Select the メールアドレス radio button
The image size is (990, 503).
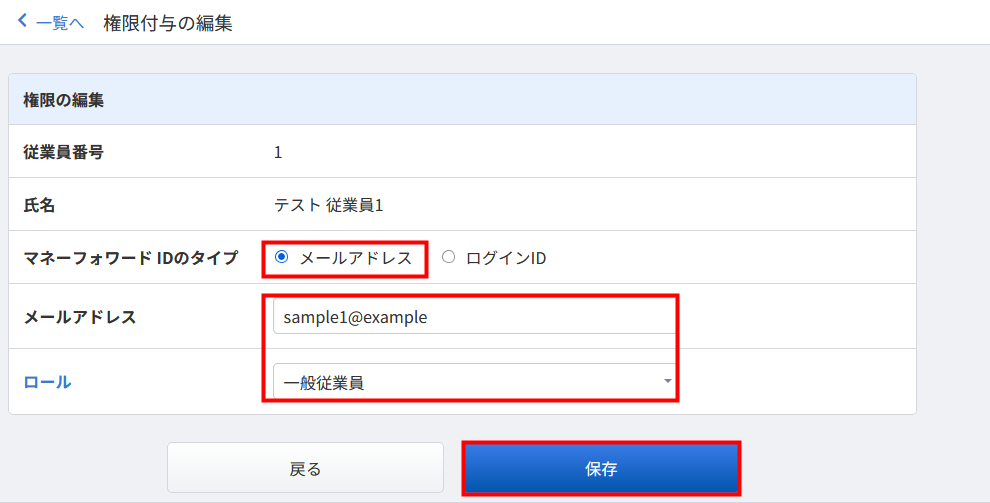pyautogui.click(x=282, y=257)
